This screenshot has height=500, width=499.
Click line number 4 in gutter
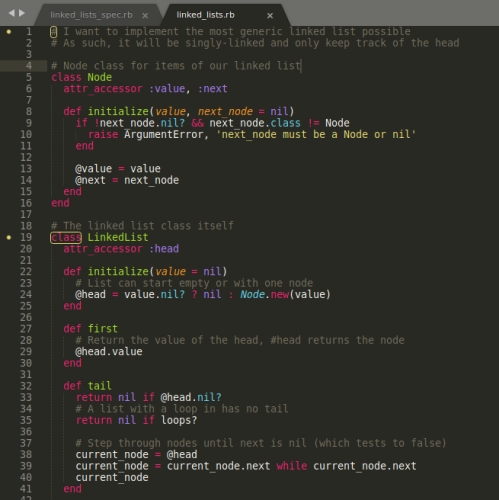click(x=29, y=66)
